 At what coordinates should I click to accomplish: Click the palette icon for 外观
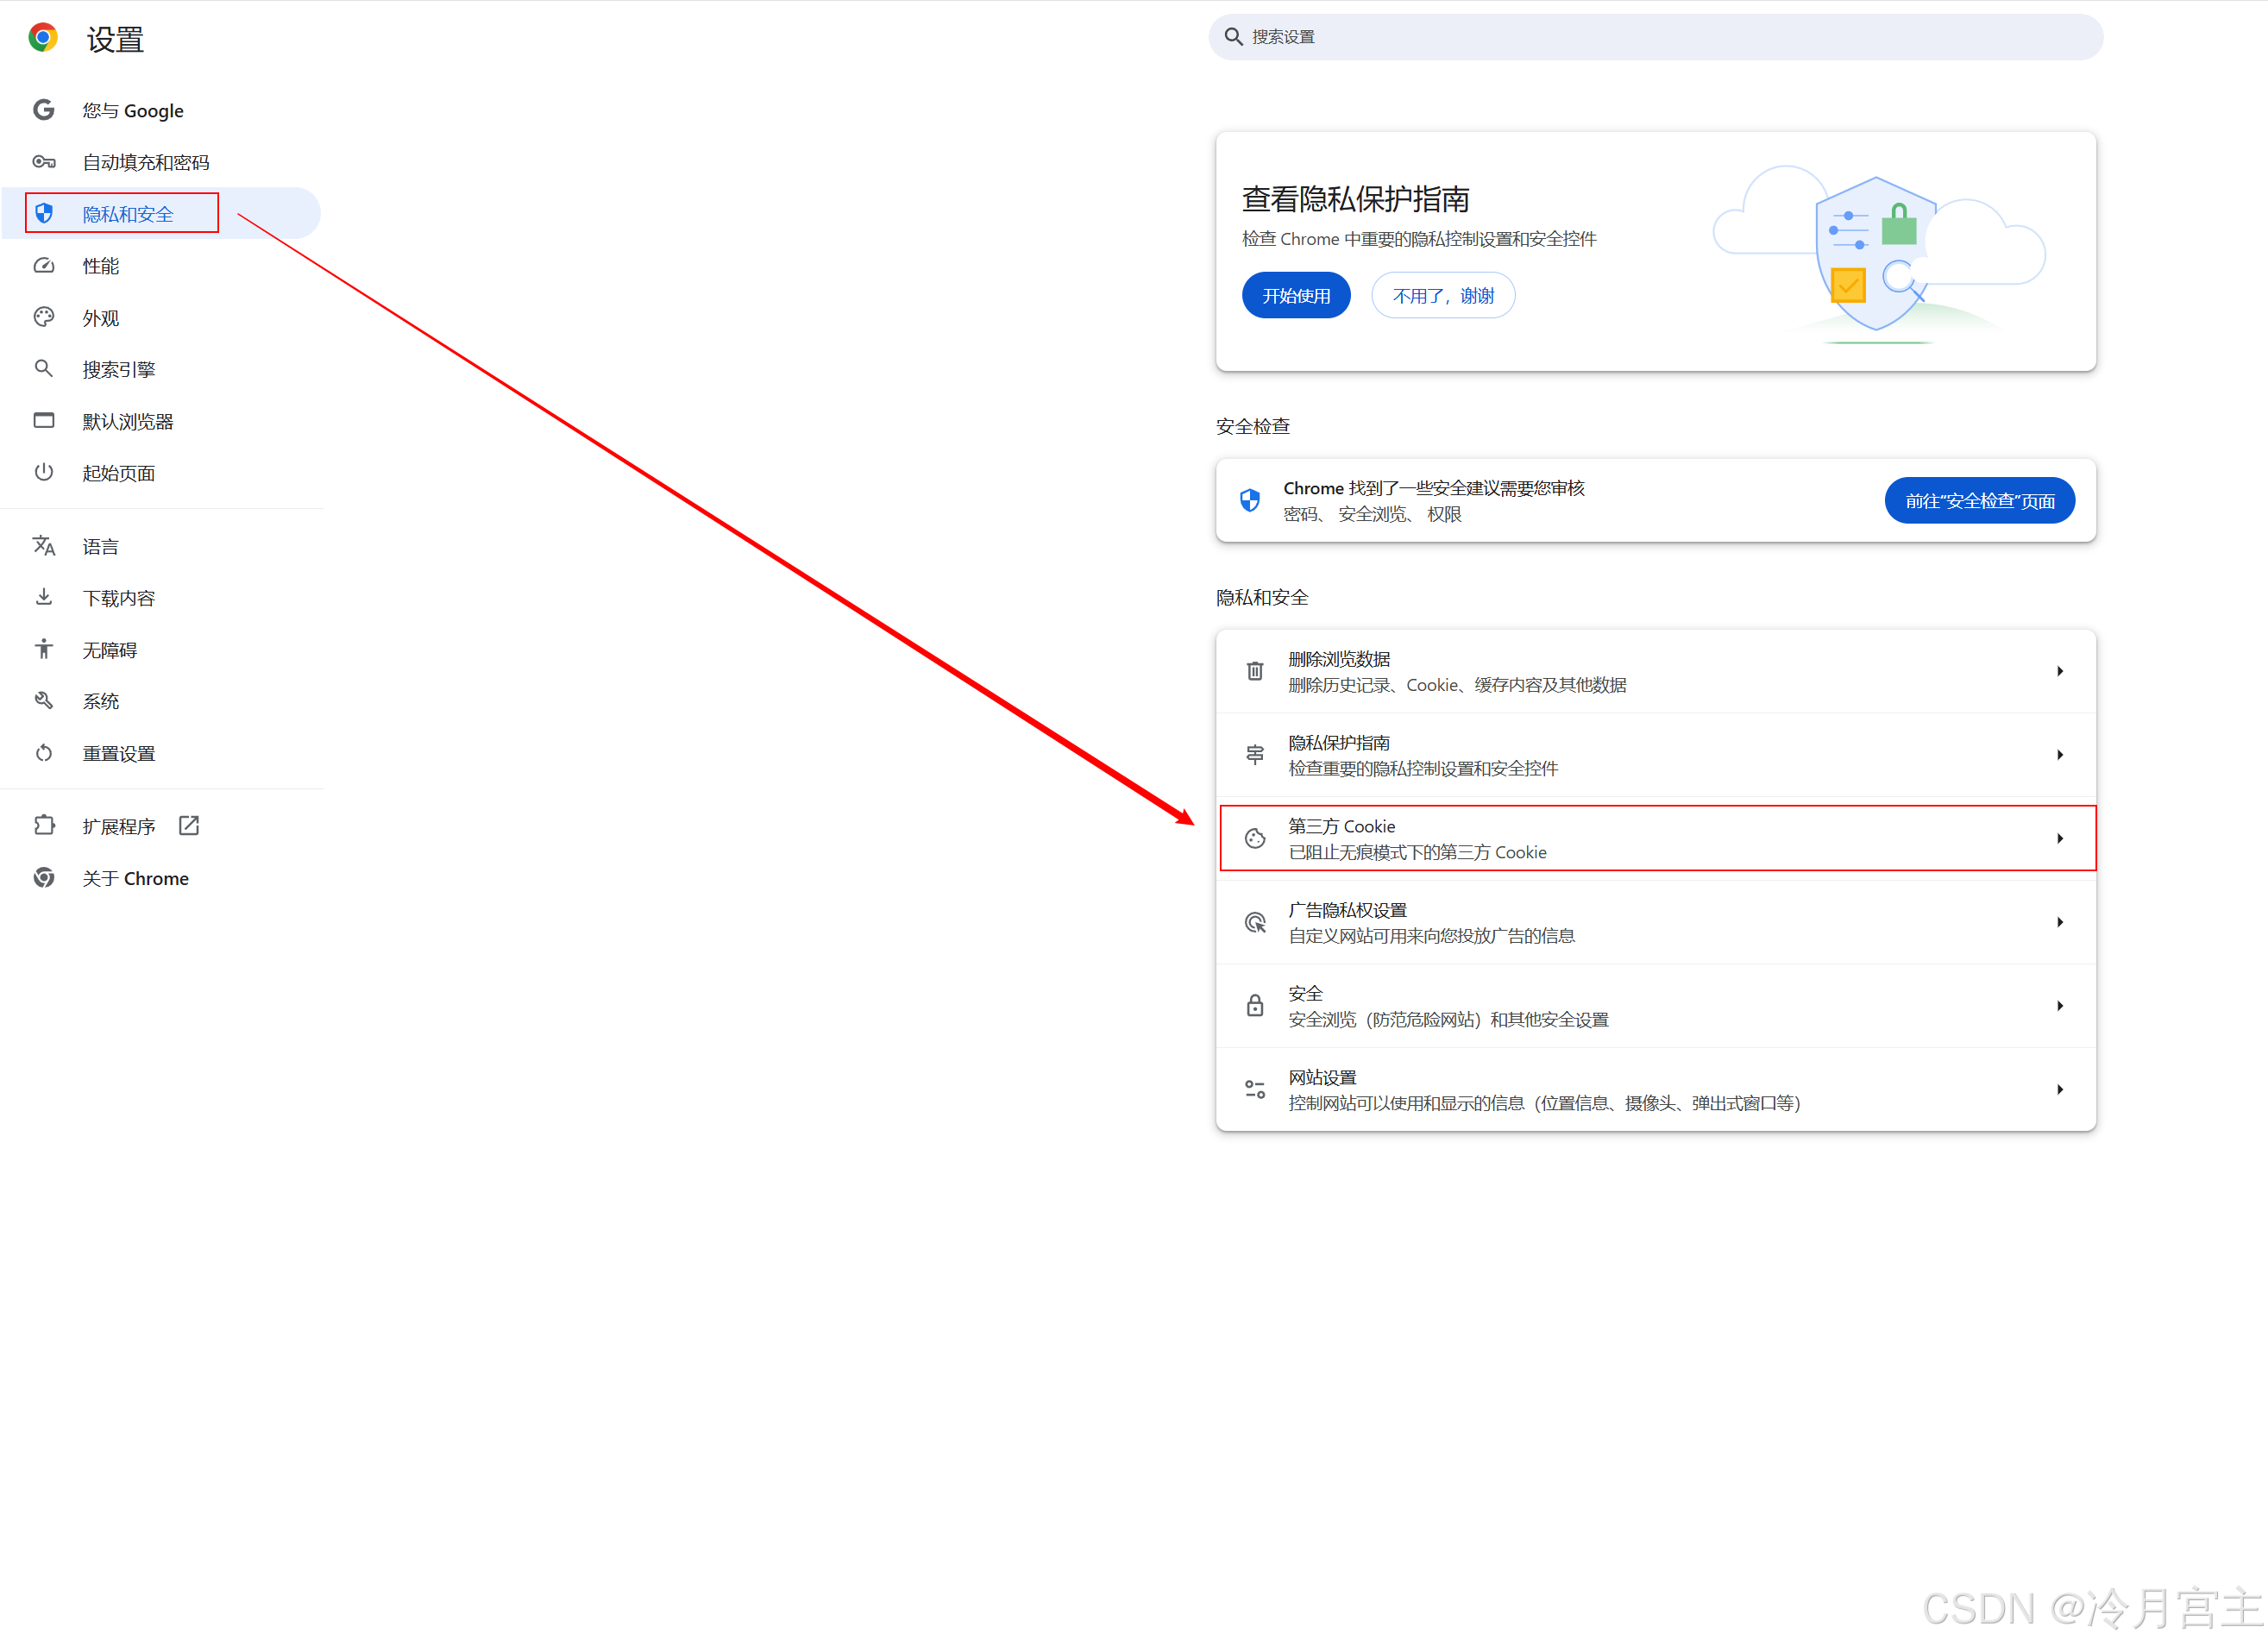pyautogui.click(x=43, y=317)
